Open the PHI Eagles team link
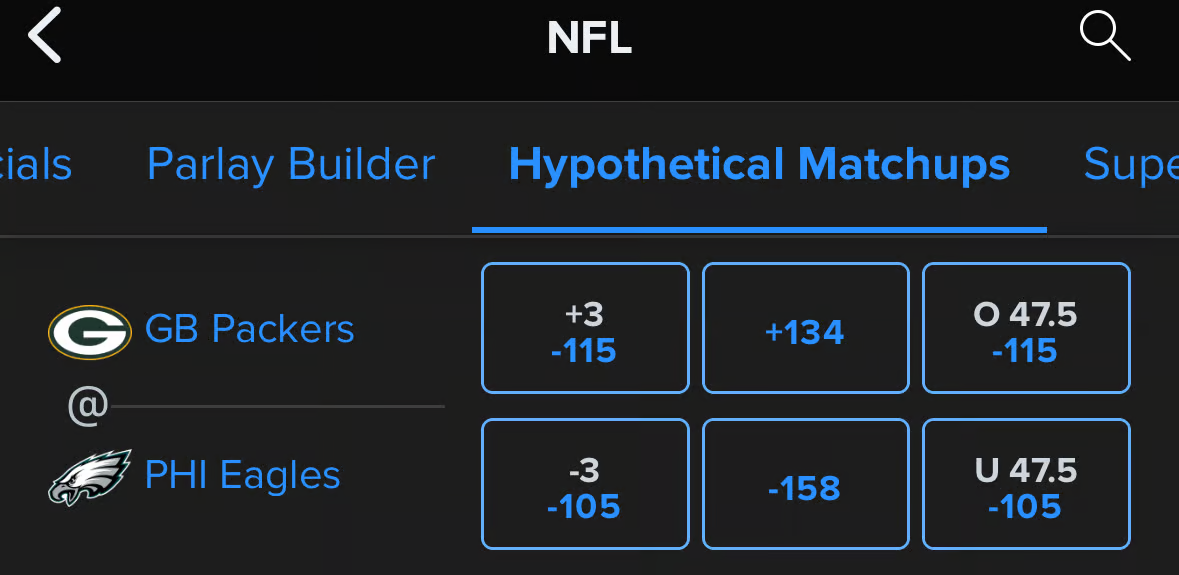Screen dimensions: 1179x575 tap(243, 475)
